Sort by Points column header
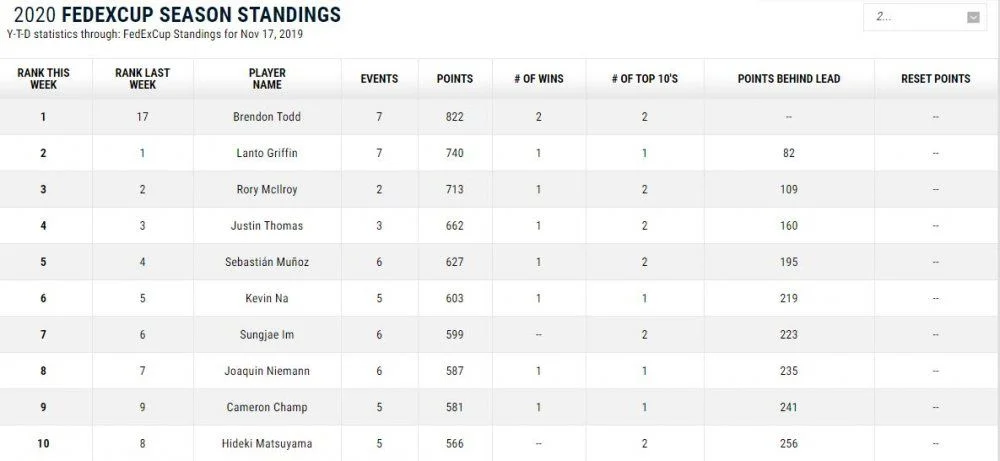The width and height of the screenshot is (1000, 461). 455,79
